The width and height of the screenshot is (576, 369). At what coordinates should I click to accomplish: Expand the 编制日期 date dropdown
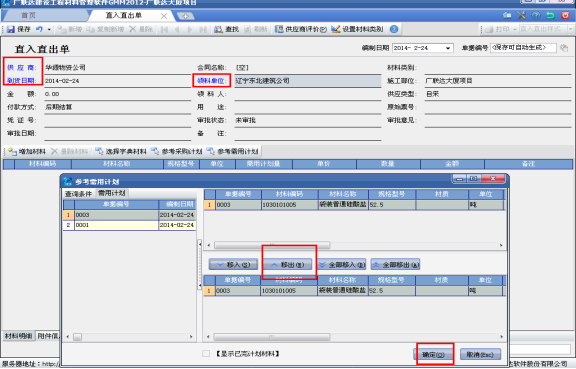(448, 48)
